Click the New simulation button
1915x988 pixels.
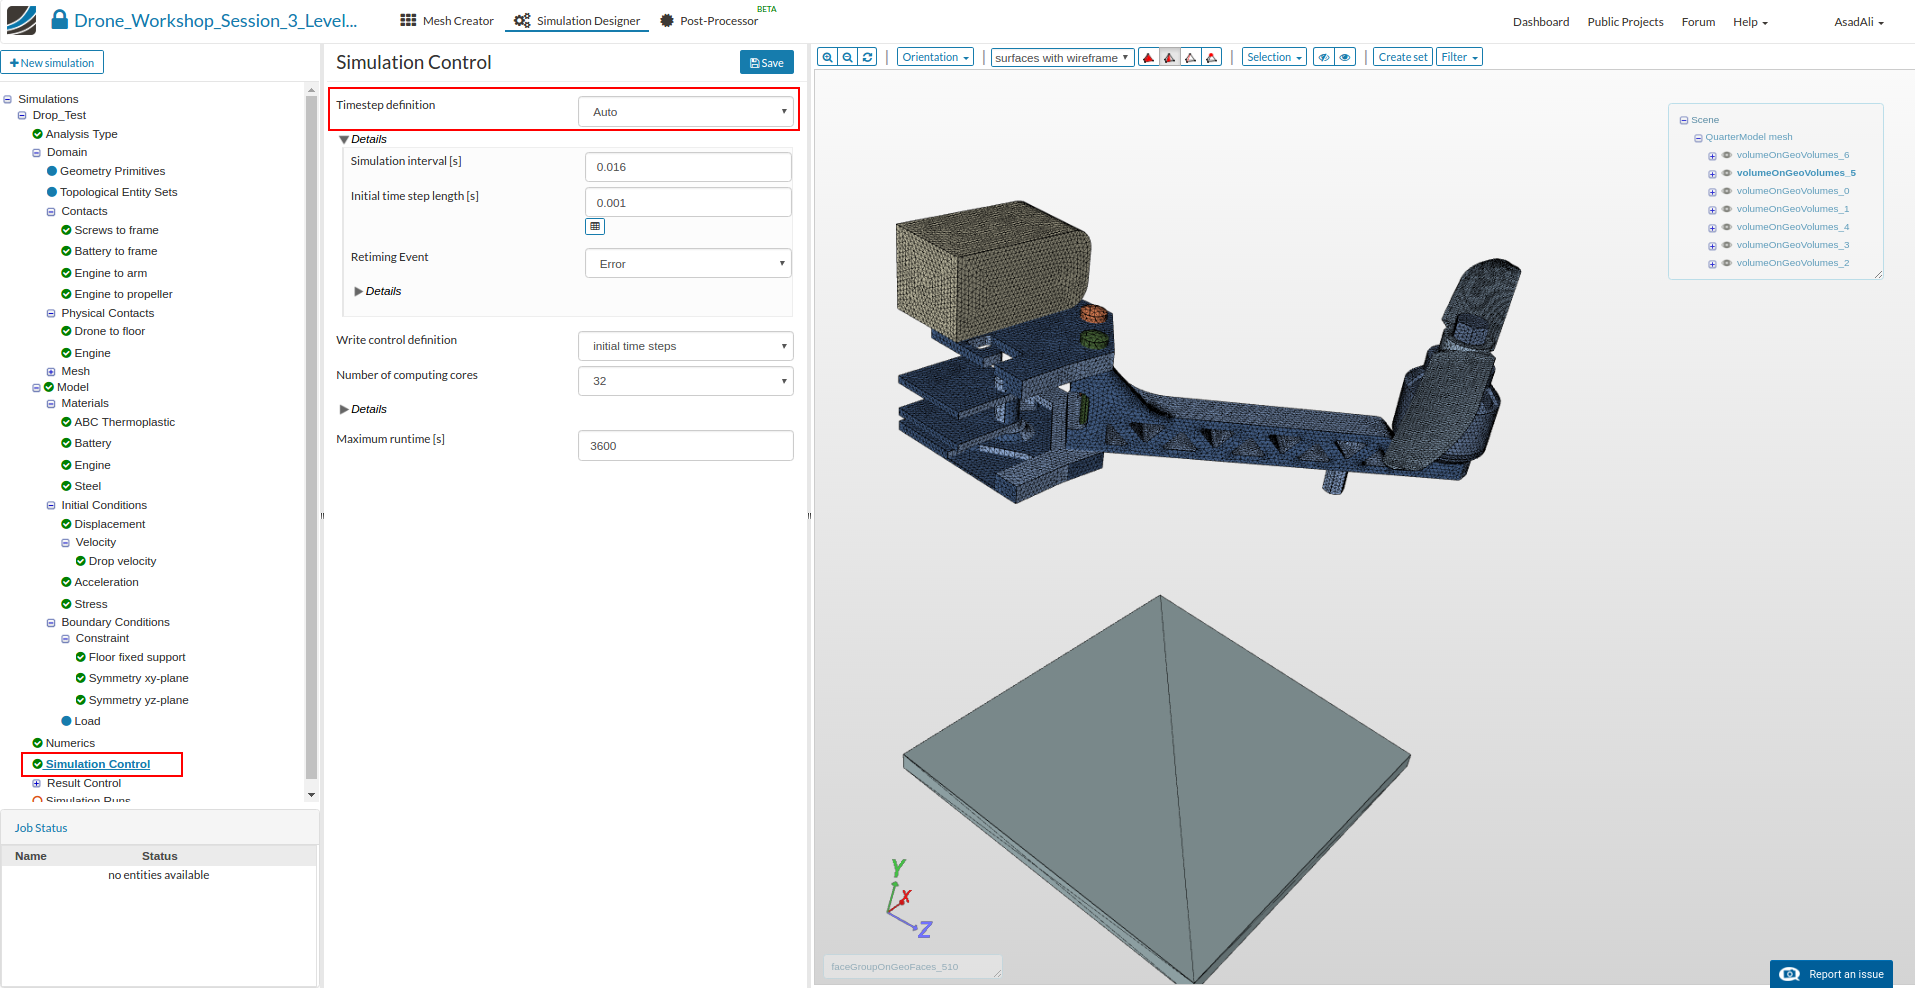(52, 63)
